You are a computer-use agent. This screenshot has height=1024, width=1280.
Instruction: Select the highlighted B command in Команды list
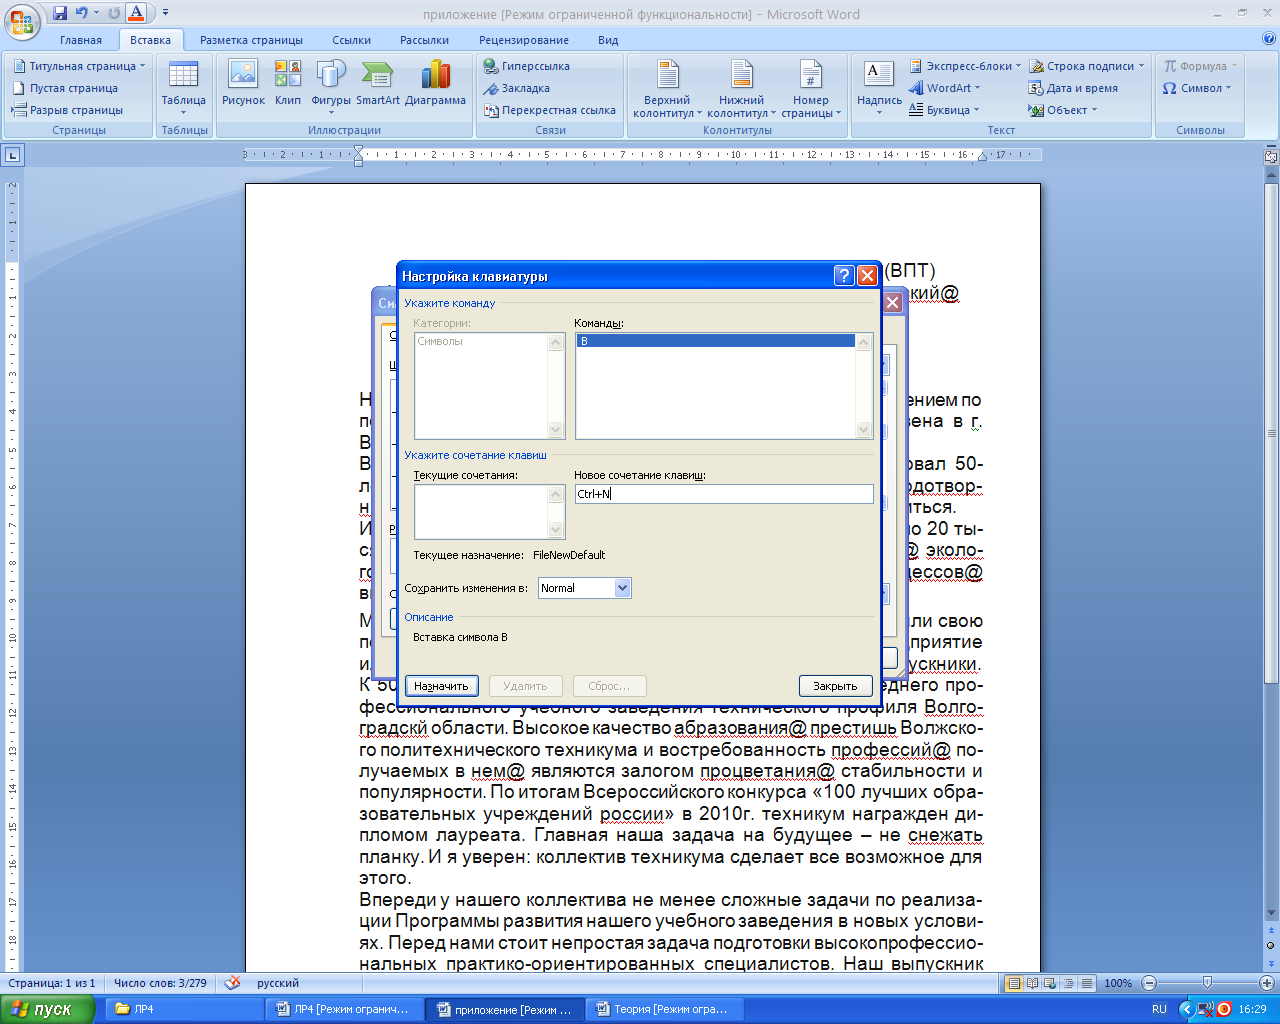[715, 341]
